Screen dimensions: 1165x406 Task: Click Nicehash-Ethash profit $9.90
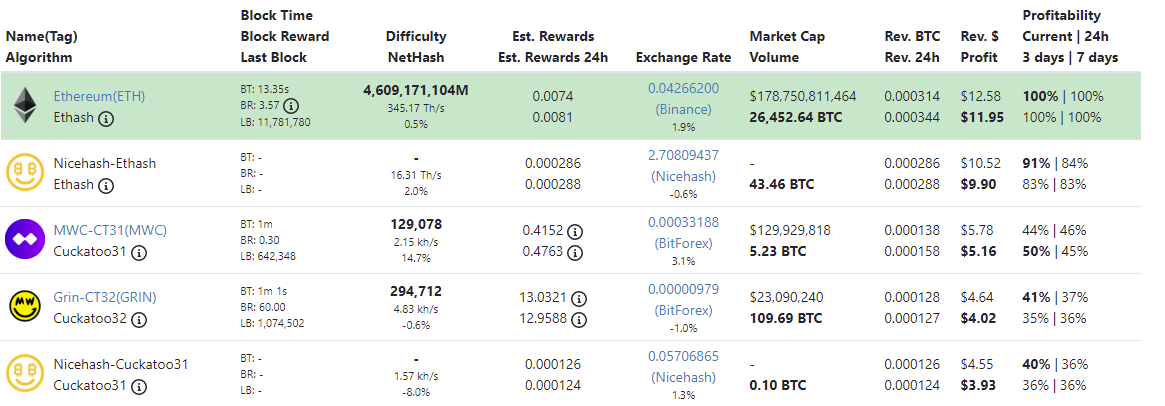click(979, 184)
